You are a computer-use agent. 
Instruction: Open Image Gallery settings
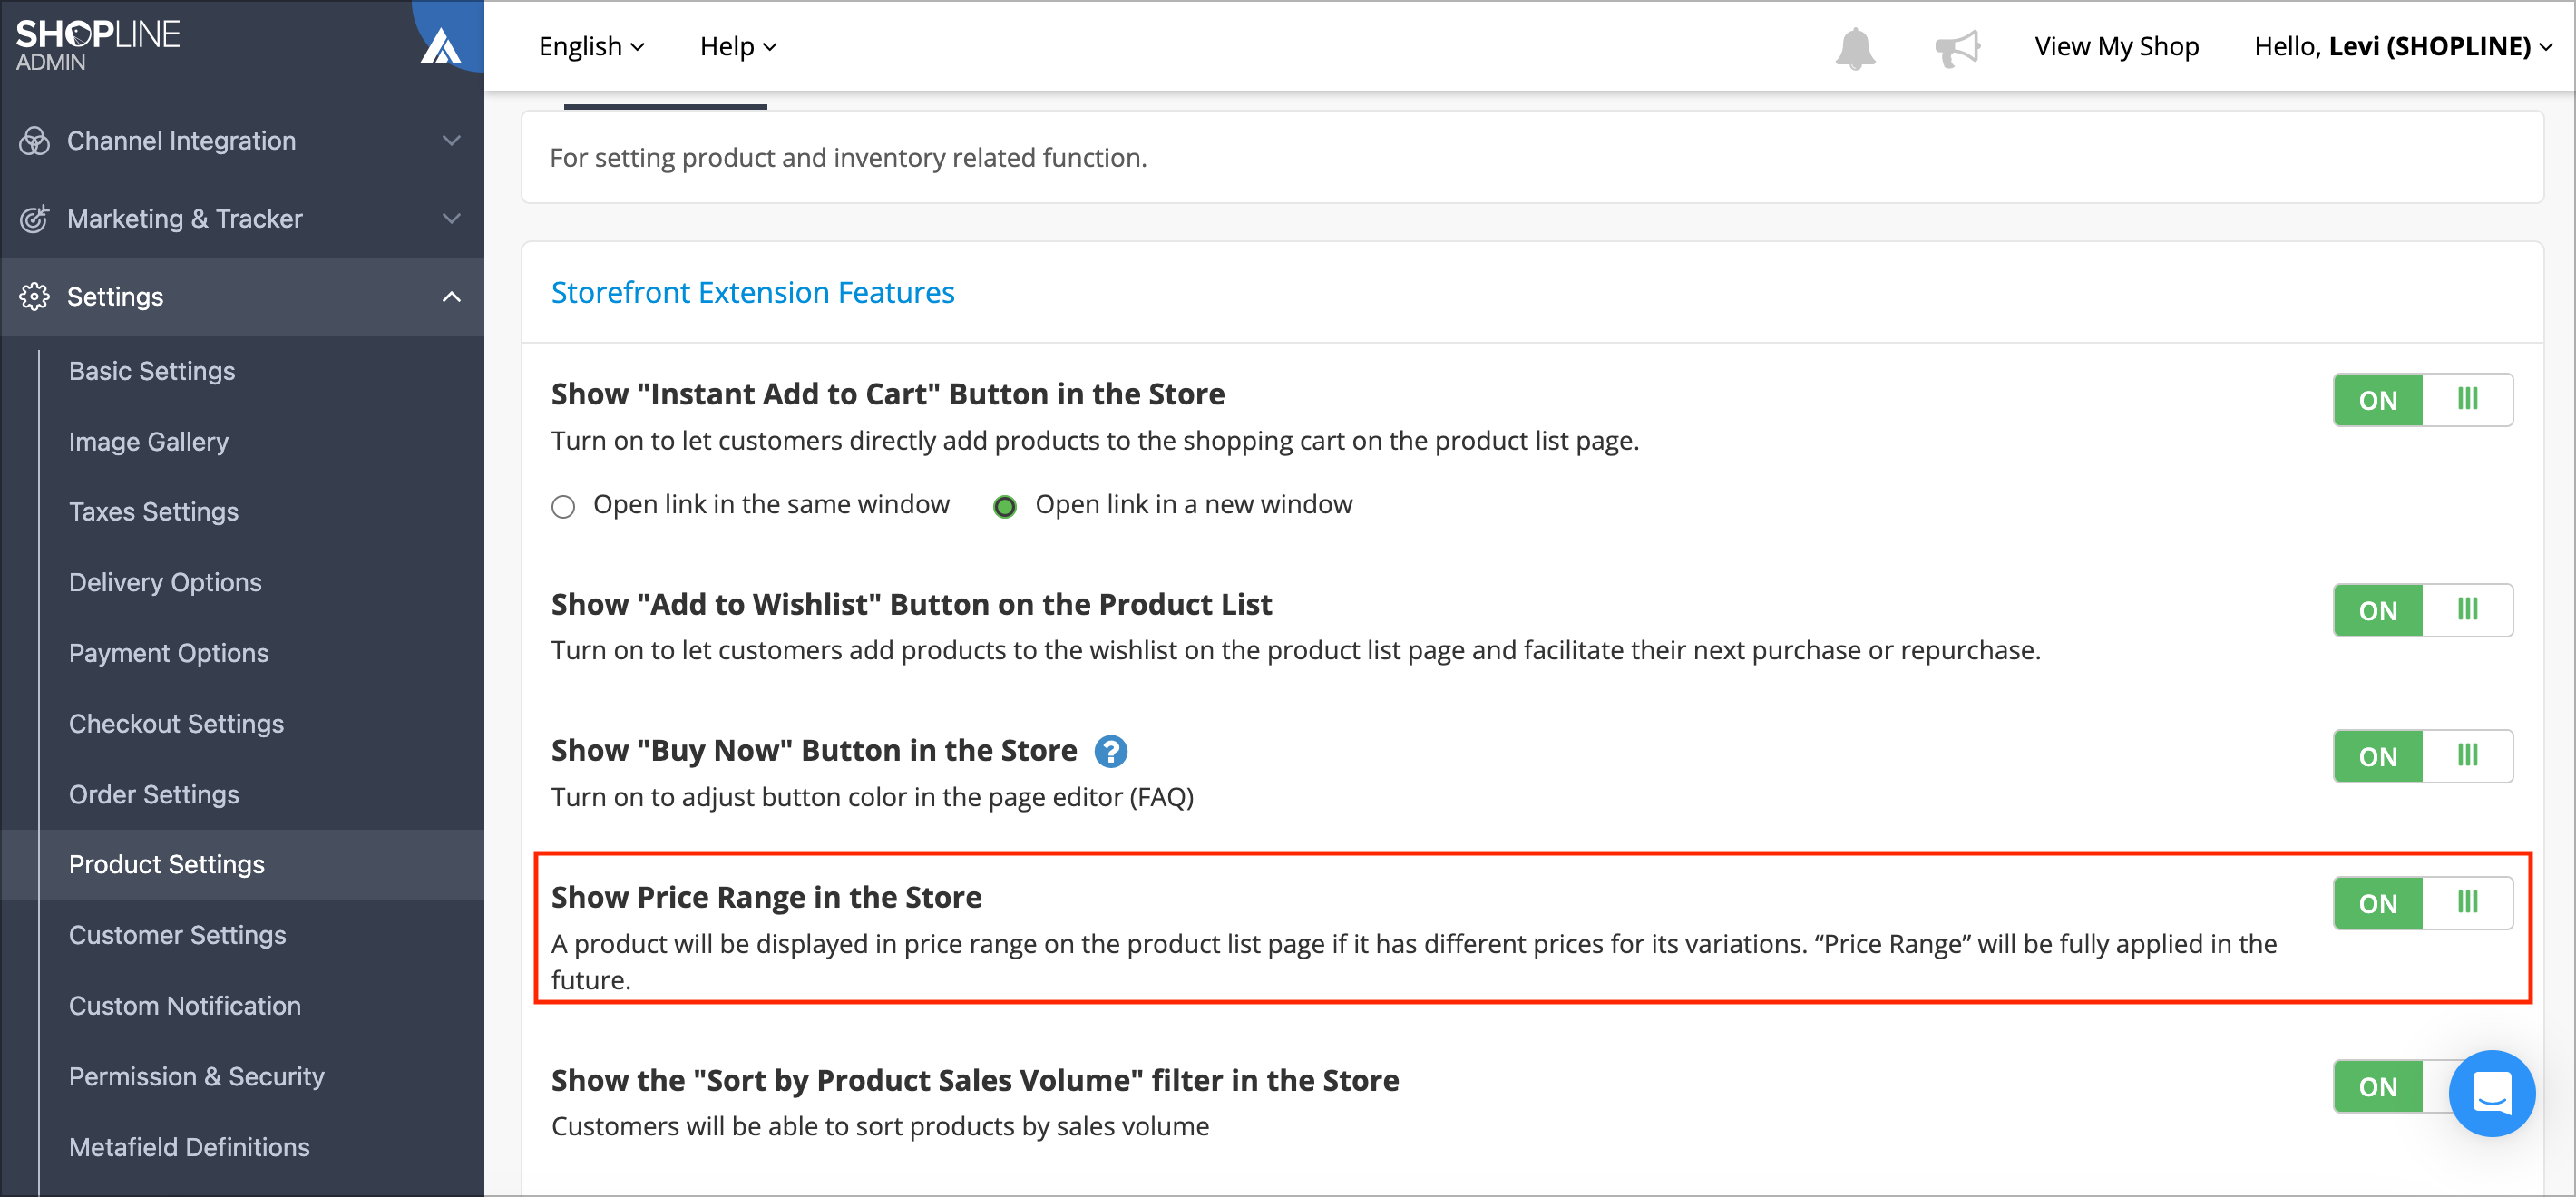[x=149, y=442]
